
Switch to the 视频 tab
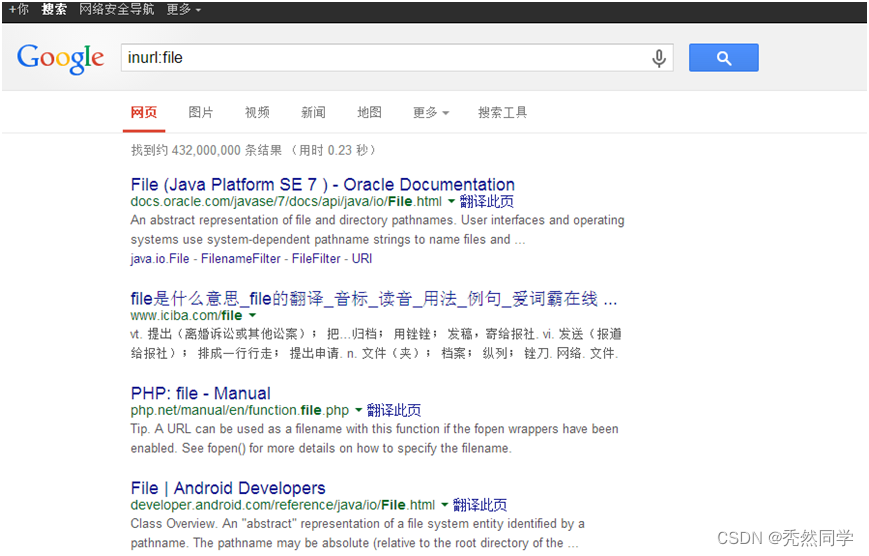(x=257, y=113)
